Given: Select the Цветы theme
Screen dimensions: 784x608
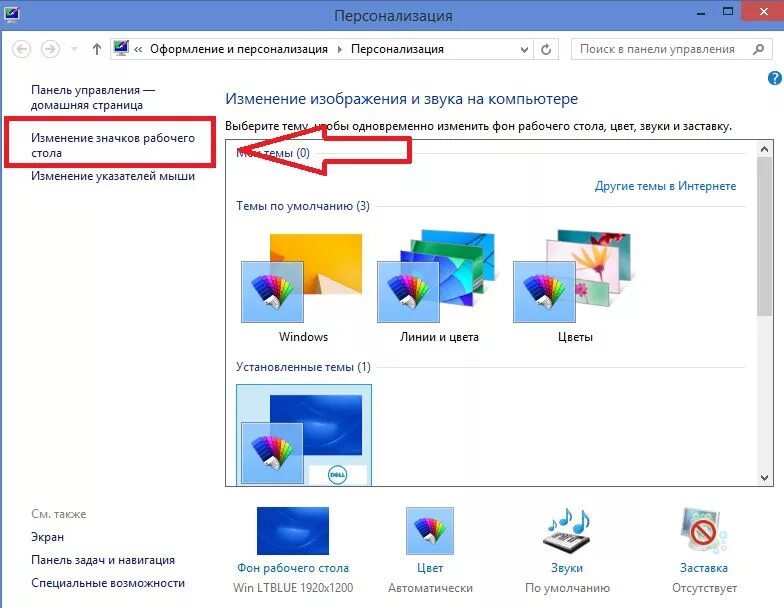Looking at the screenshot, I should (x=574, y=287).
